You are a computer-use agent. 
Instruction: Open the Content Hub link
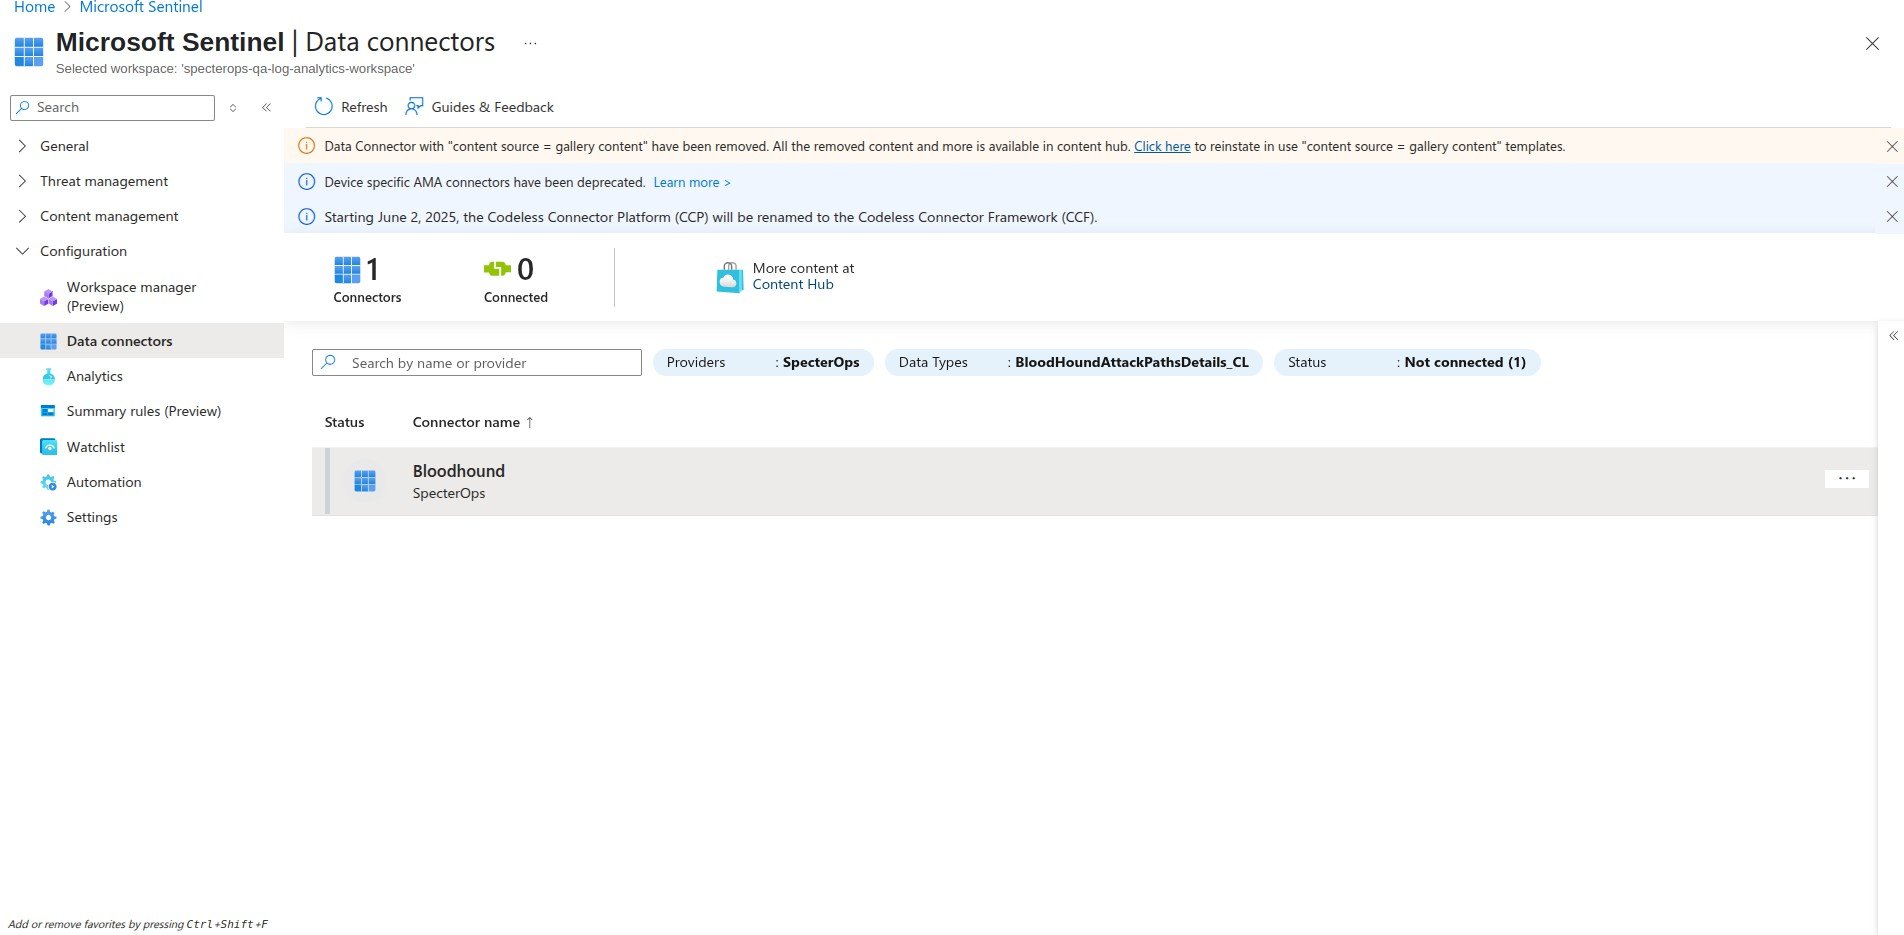[793, 284]
